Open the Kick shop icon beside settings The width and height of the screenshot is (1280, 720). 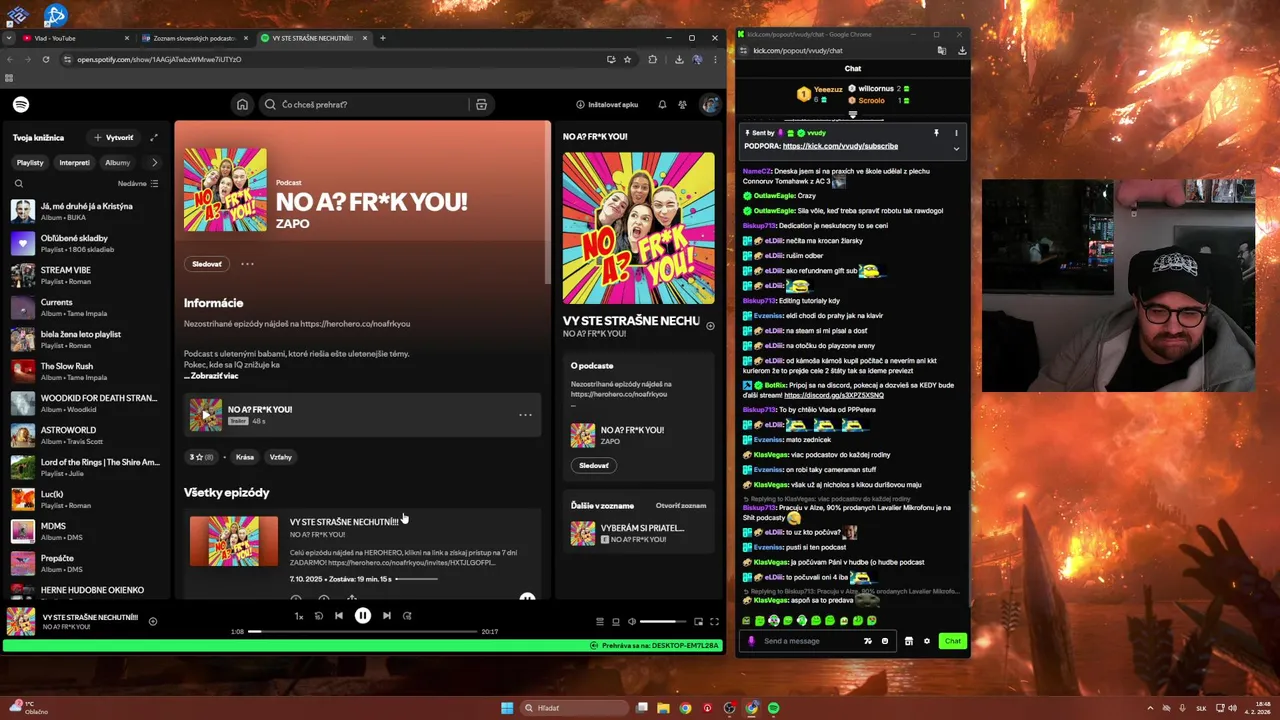908,641
